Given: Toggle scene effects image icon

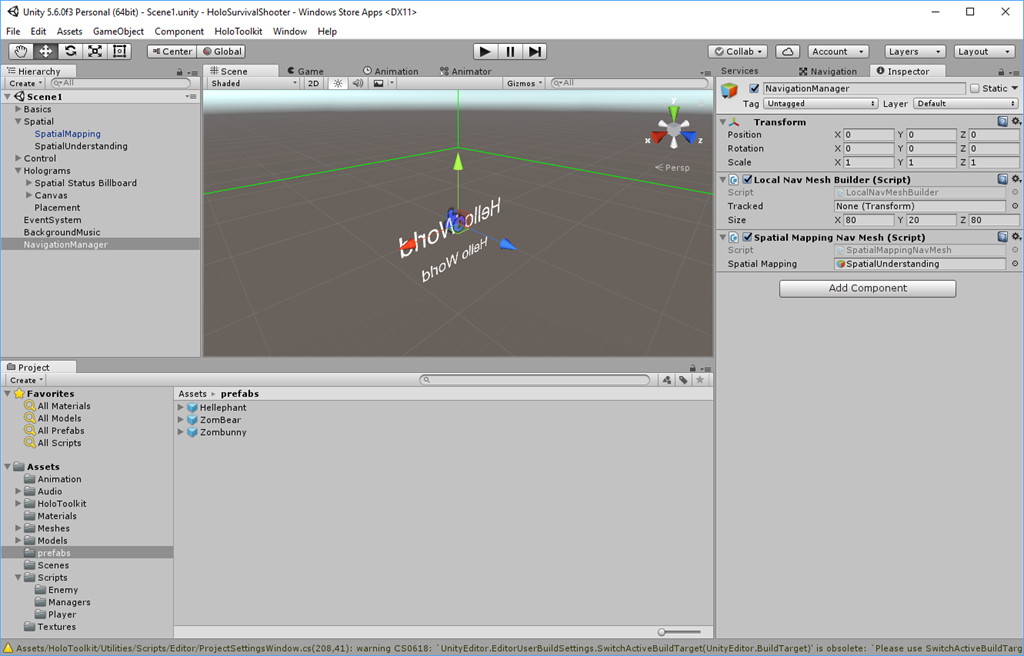Looking at the screenshot, I should coord(378,83).
